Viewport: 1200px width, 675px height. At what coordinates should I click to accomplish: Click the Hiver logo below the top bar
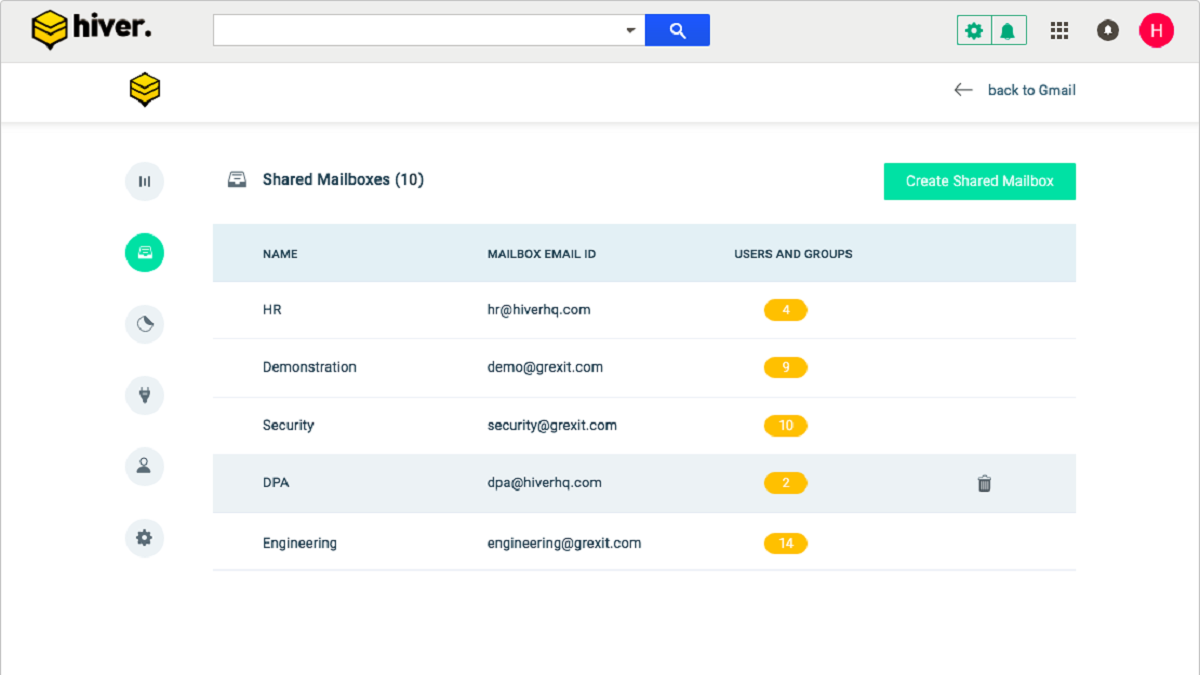[x=144, y=89]
